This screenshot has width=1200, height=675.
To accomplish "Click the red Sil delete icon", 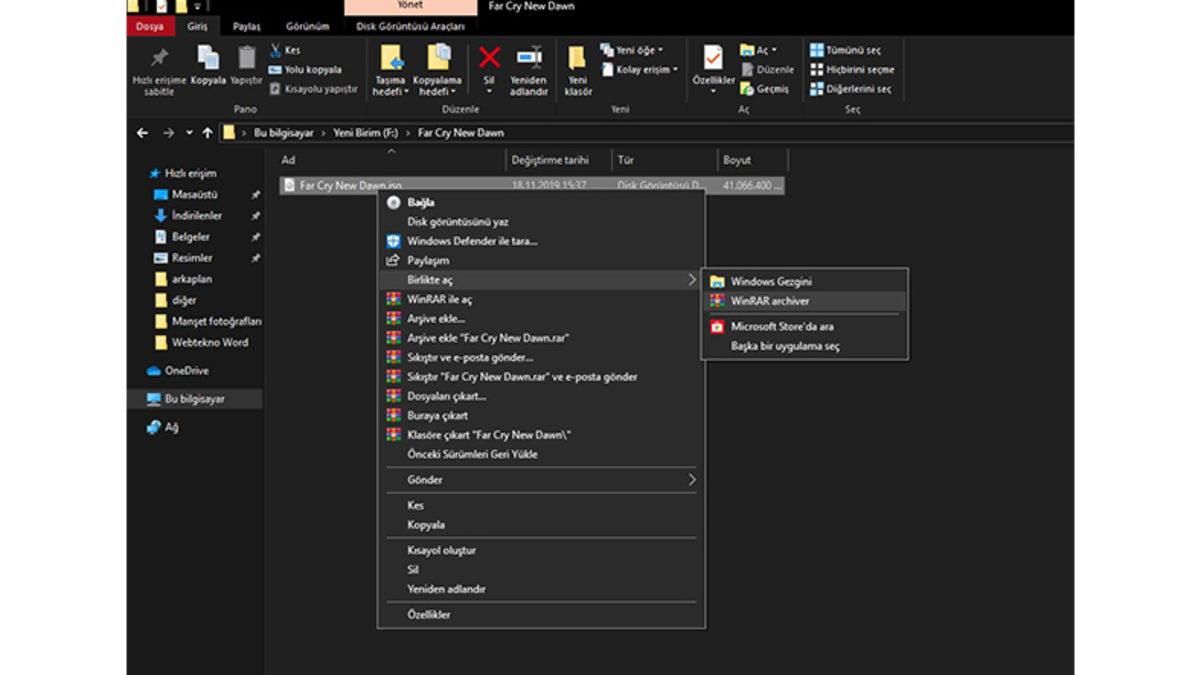I will click(489, 60).
